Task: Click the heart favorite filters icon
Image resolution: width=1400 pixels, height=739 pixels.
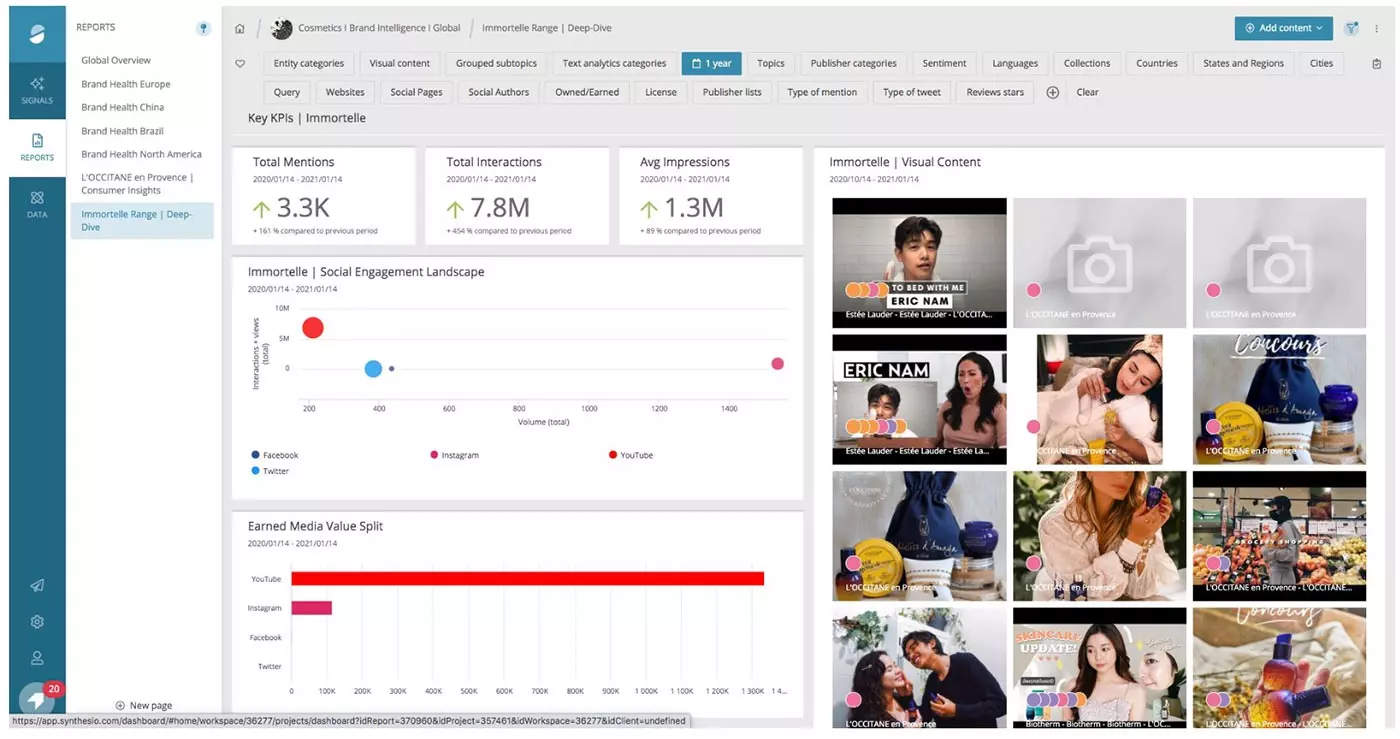Action: pos(240,64)
